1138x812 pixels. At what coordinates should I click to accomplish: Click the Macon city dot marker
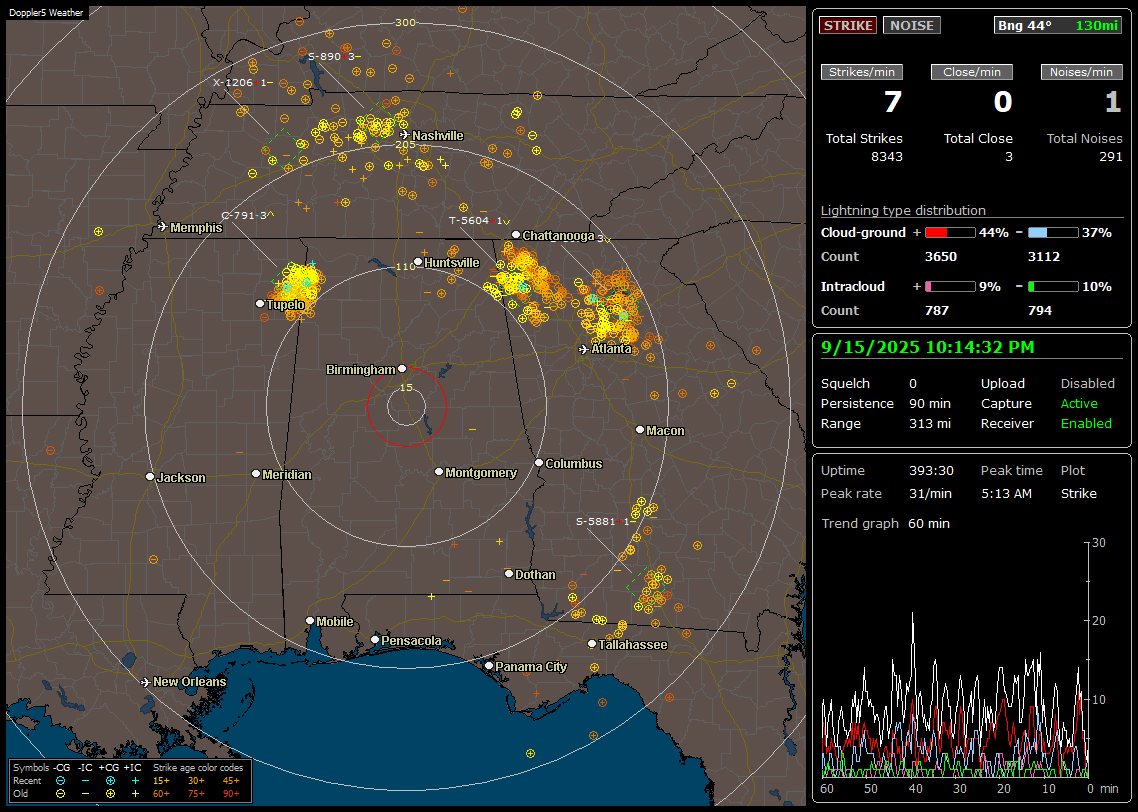[x=639, y=430]
